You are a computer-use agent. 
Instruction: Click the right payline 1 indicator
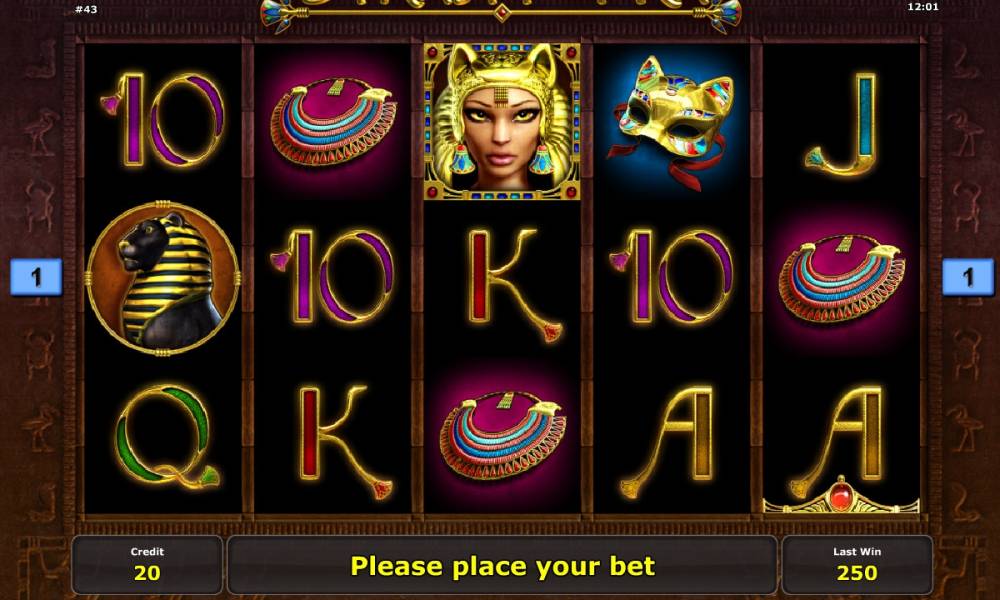(968, 277)
